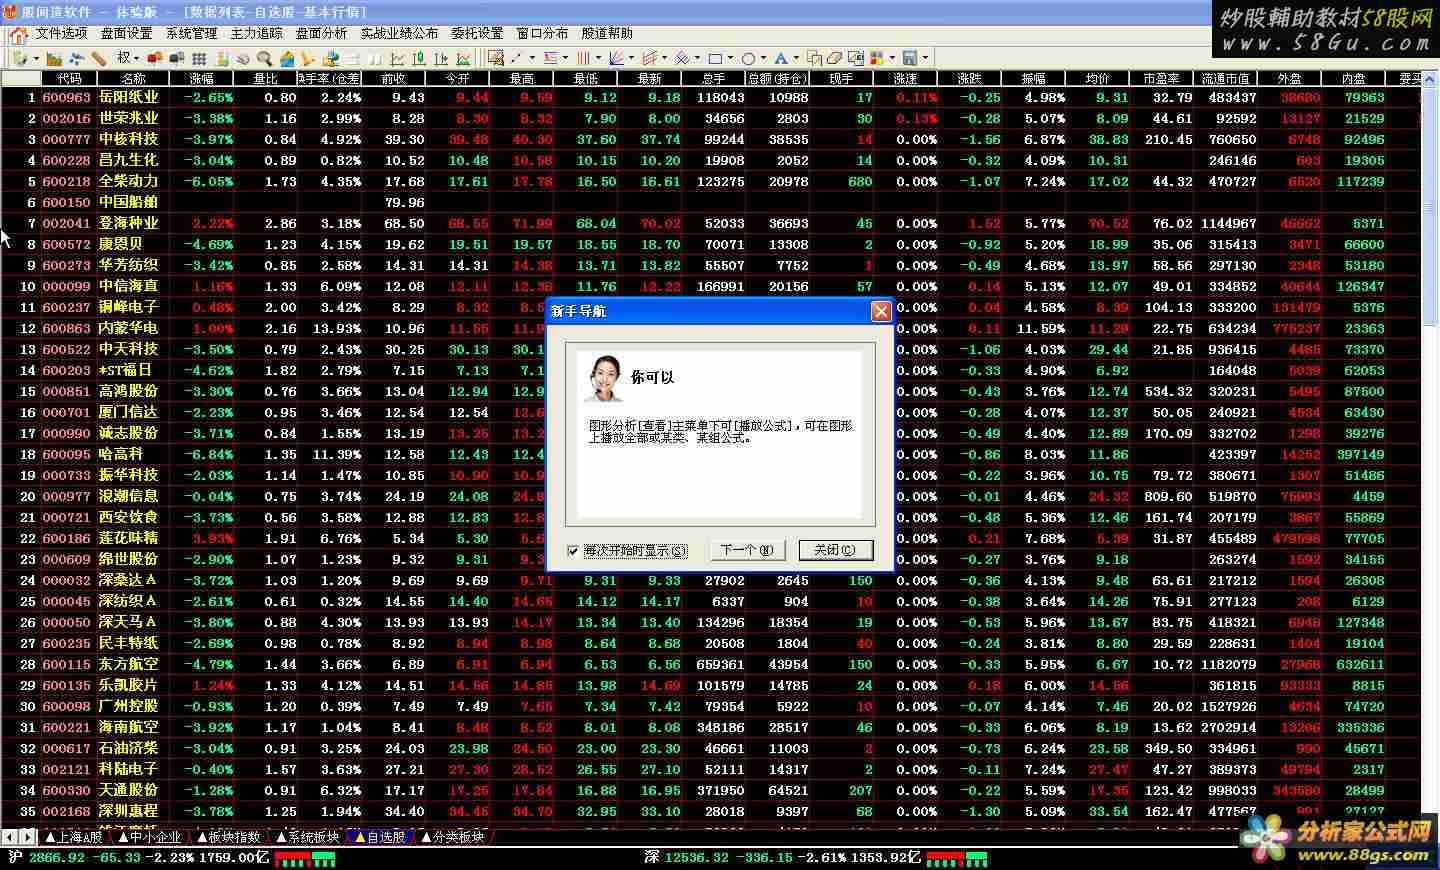
Task: Click Shanghai index value 2866.92 in status bar
Action: tap(55, 858)
